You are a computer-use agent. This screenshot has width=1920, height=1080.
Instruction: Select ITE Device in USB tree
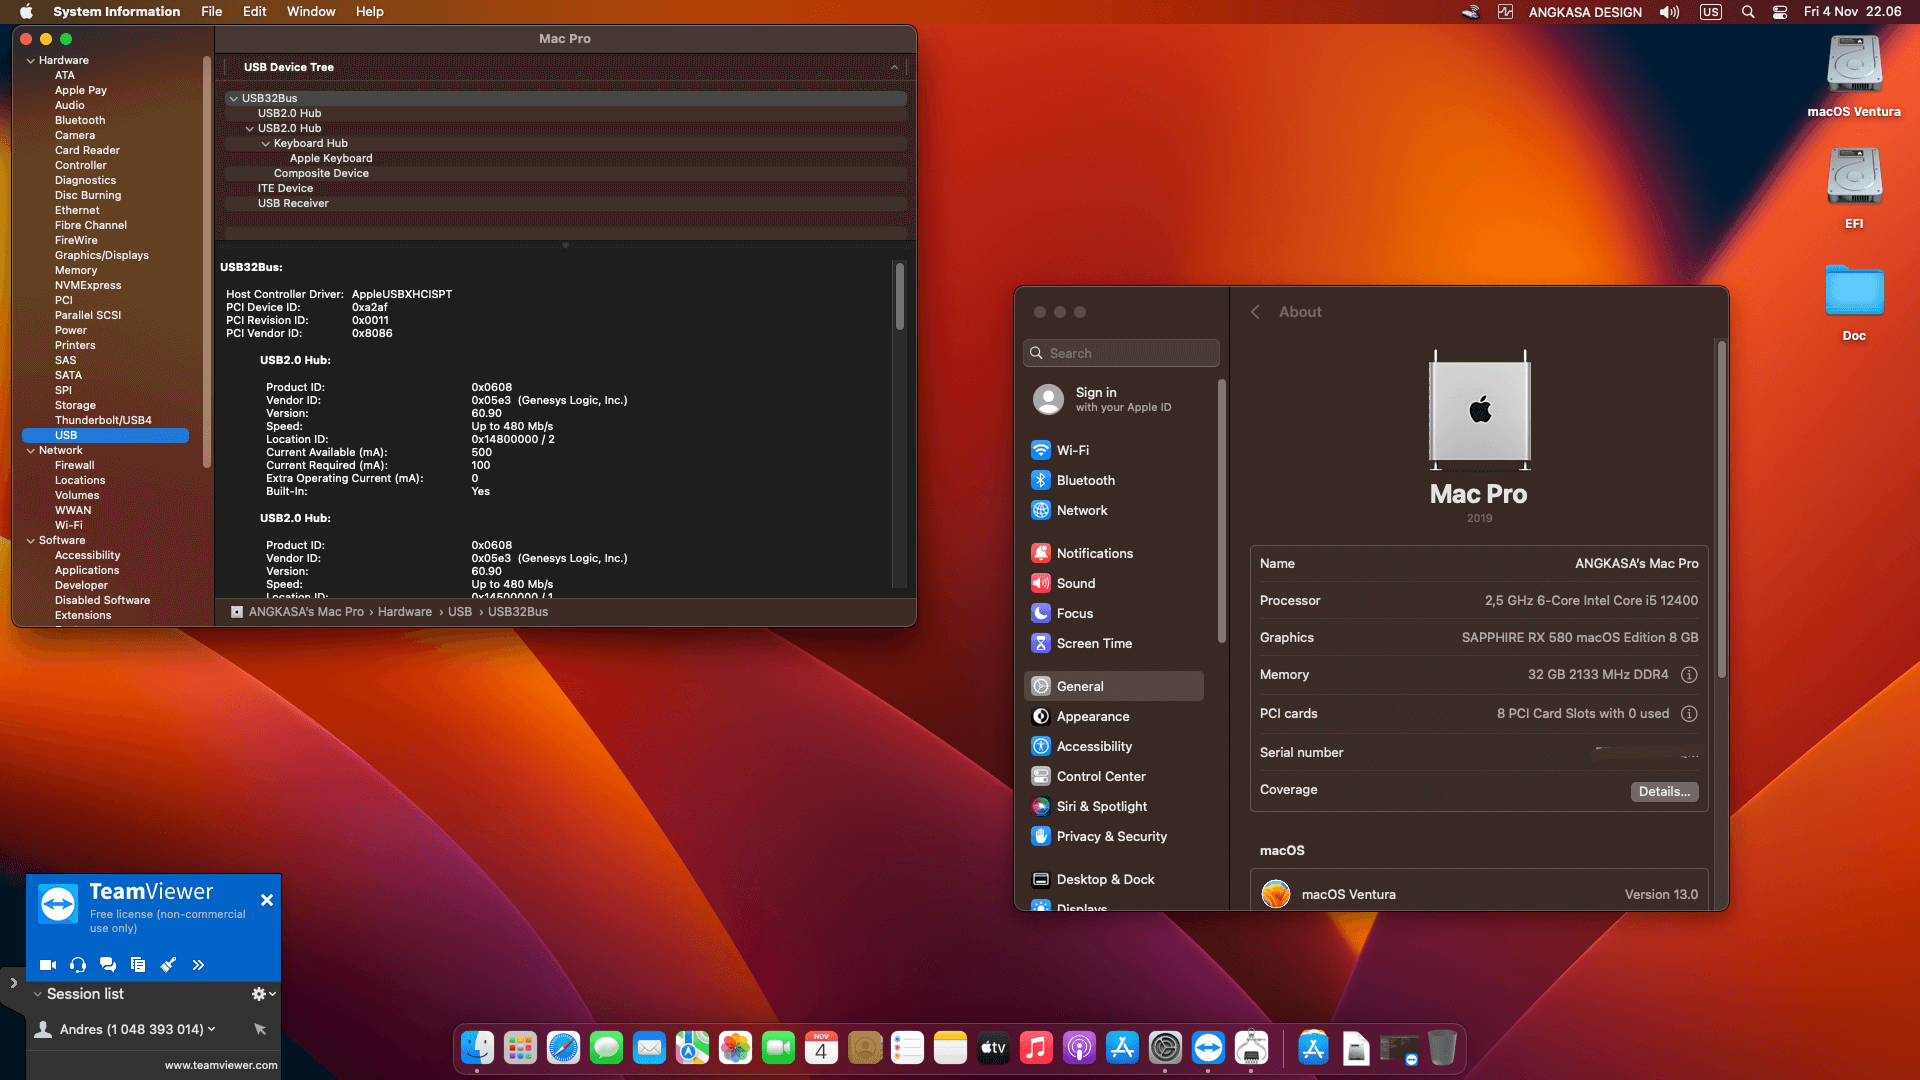click(285, 189)
